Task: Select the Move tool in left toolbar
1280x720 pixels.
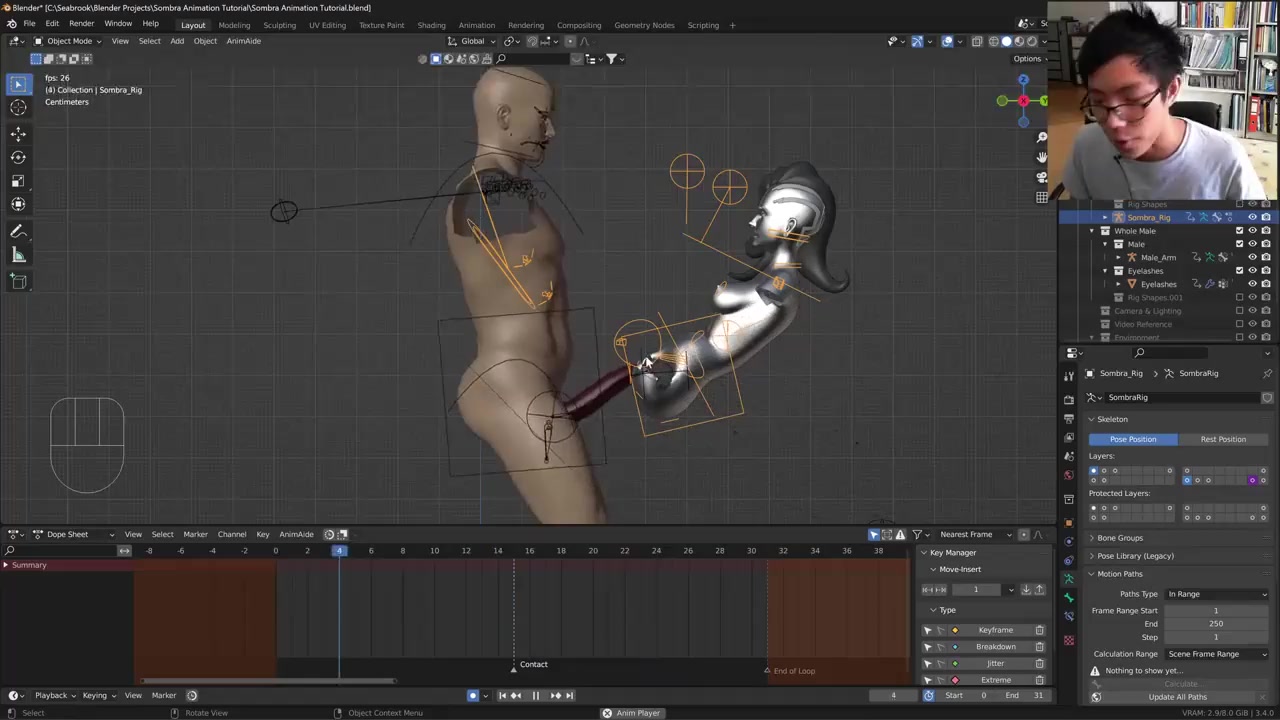Action: [18, 133]
